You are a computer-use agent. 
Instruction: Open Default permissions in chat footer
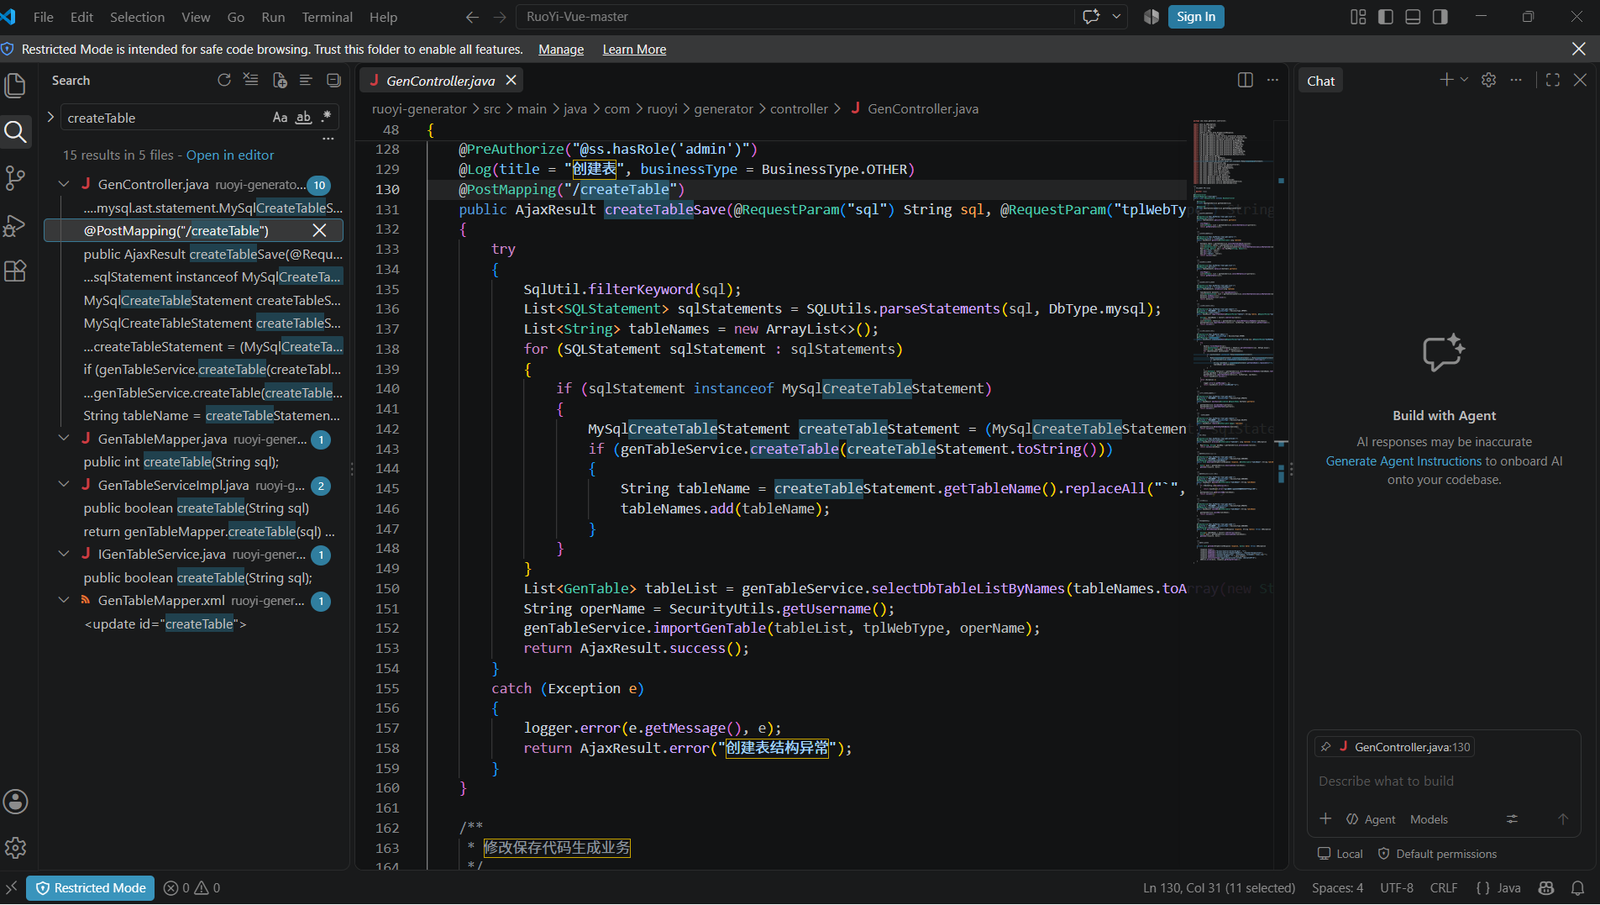[1437, 854]
